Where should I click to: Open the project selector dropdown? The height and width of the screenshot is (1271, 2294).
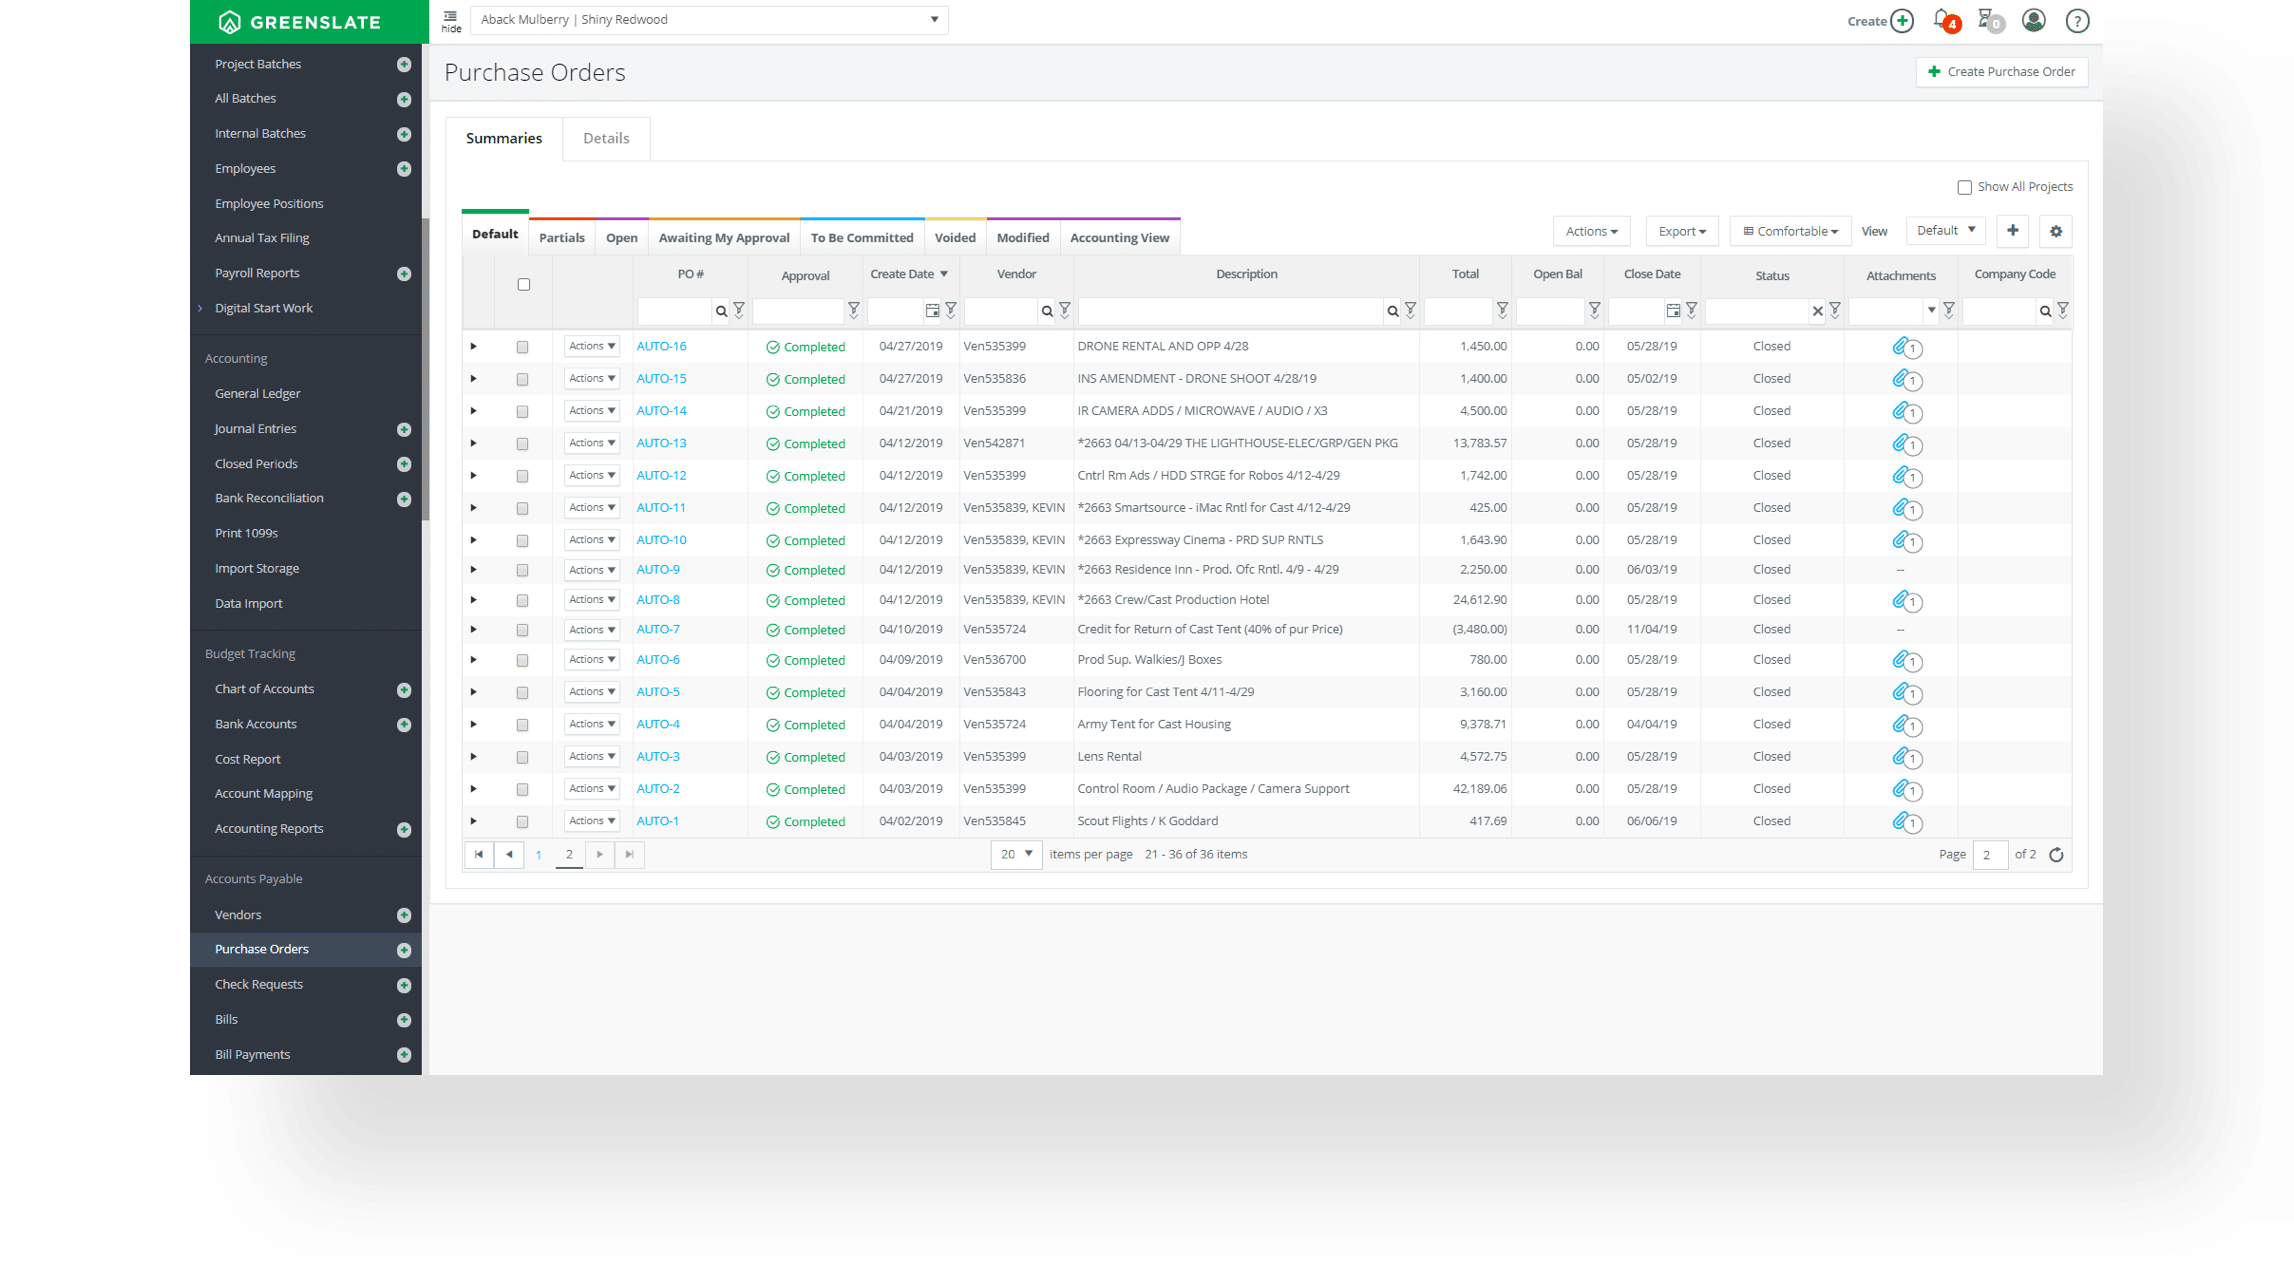(709, 20)
